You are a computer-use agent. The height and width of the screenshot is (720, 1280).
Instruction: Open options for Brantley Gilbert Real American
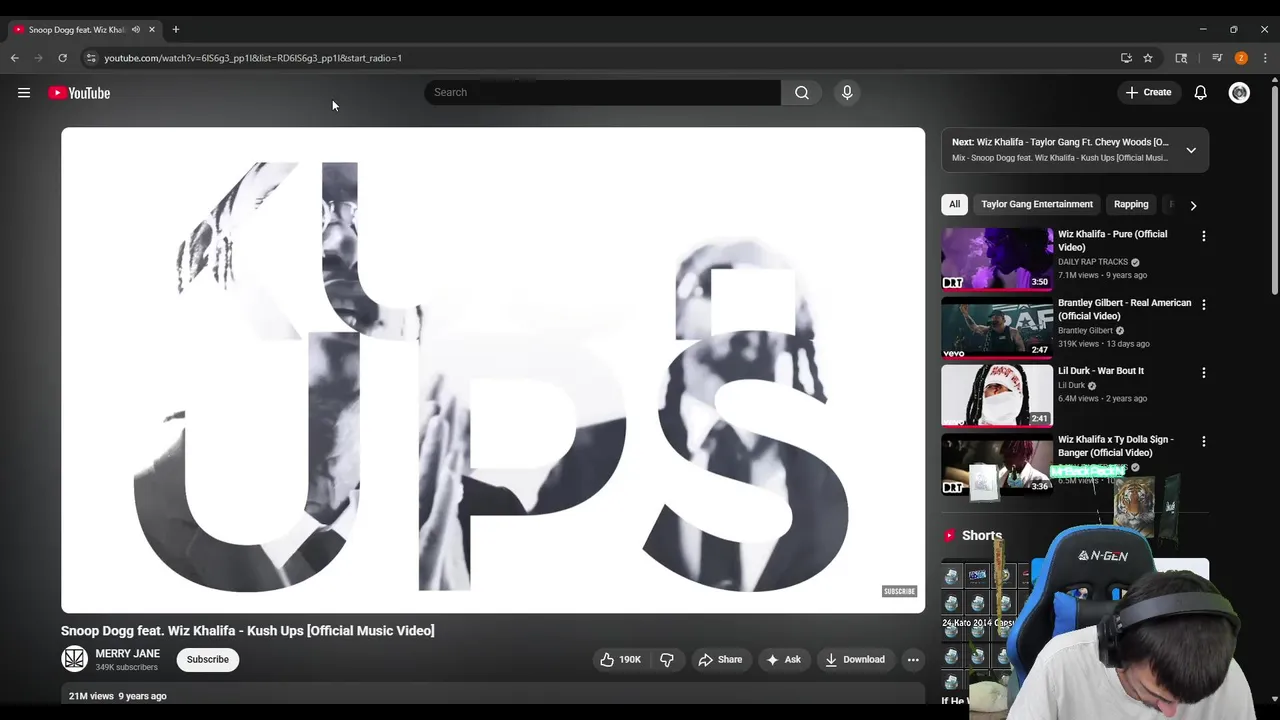click(x=1204, y=304)
